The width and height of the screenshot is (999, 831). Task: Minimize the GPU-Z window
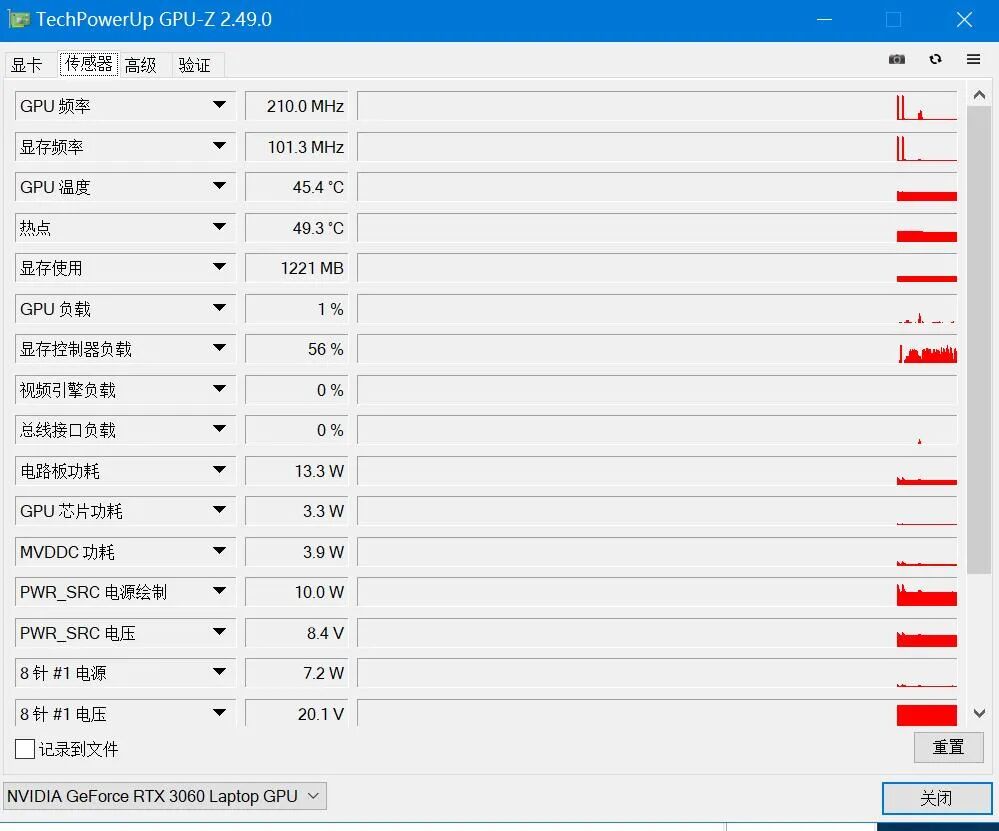824,20
